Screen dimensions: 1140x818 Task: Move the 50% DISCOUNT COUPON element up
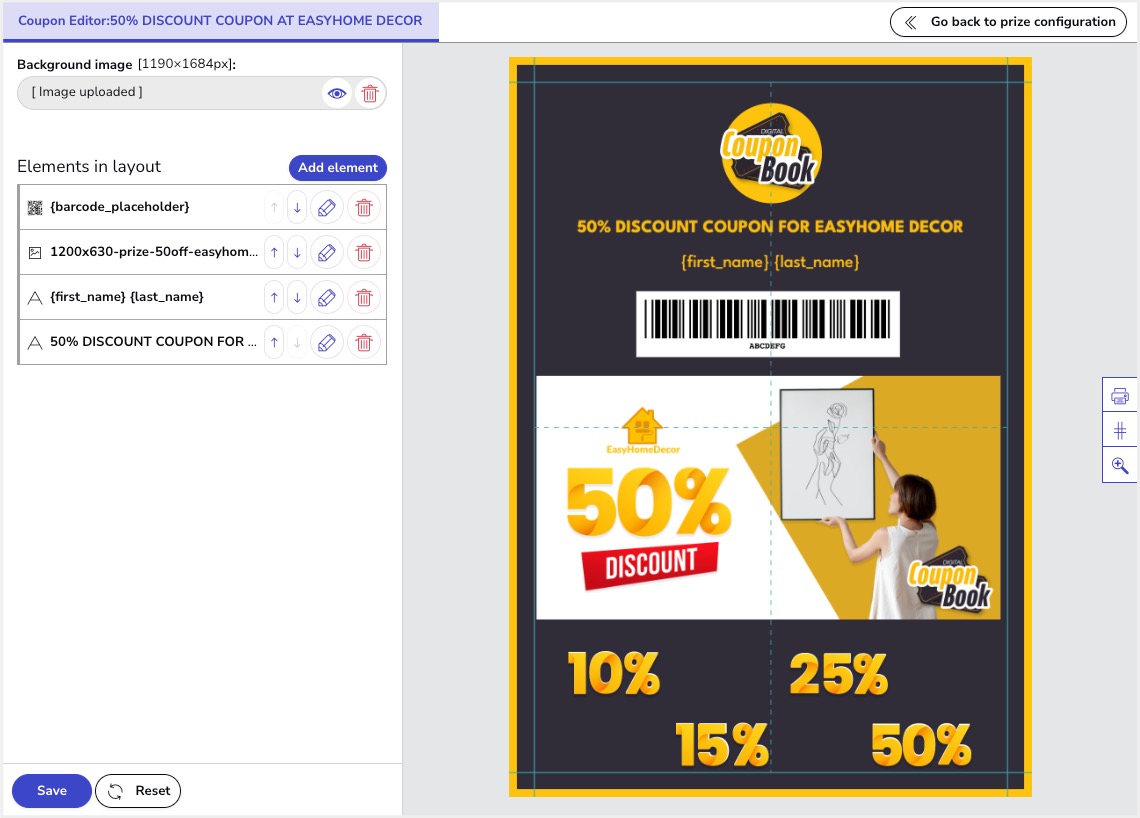click(x=274, y=343)
